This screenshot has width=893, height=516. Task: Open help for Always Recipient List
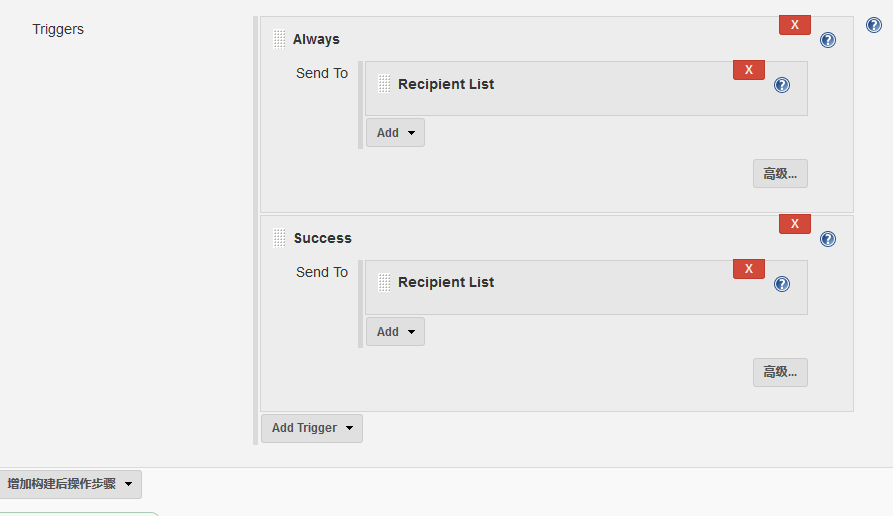(x=782, y=85)
